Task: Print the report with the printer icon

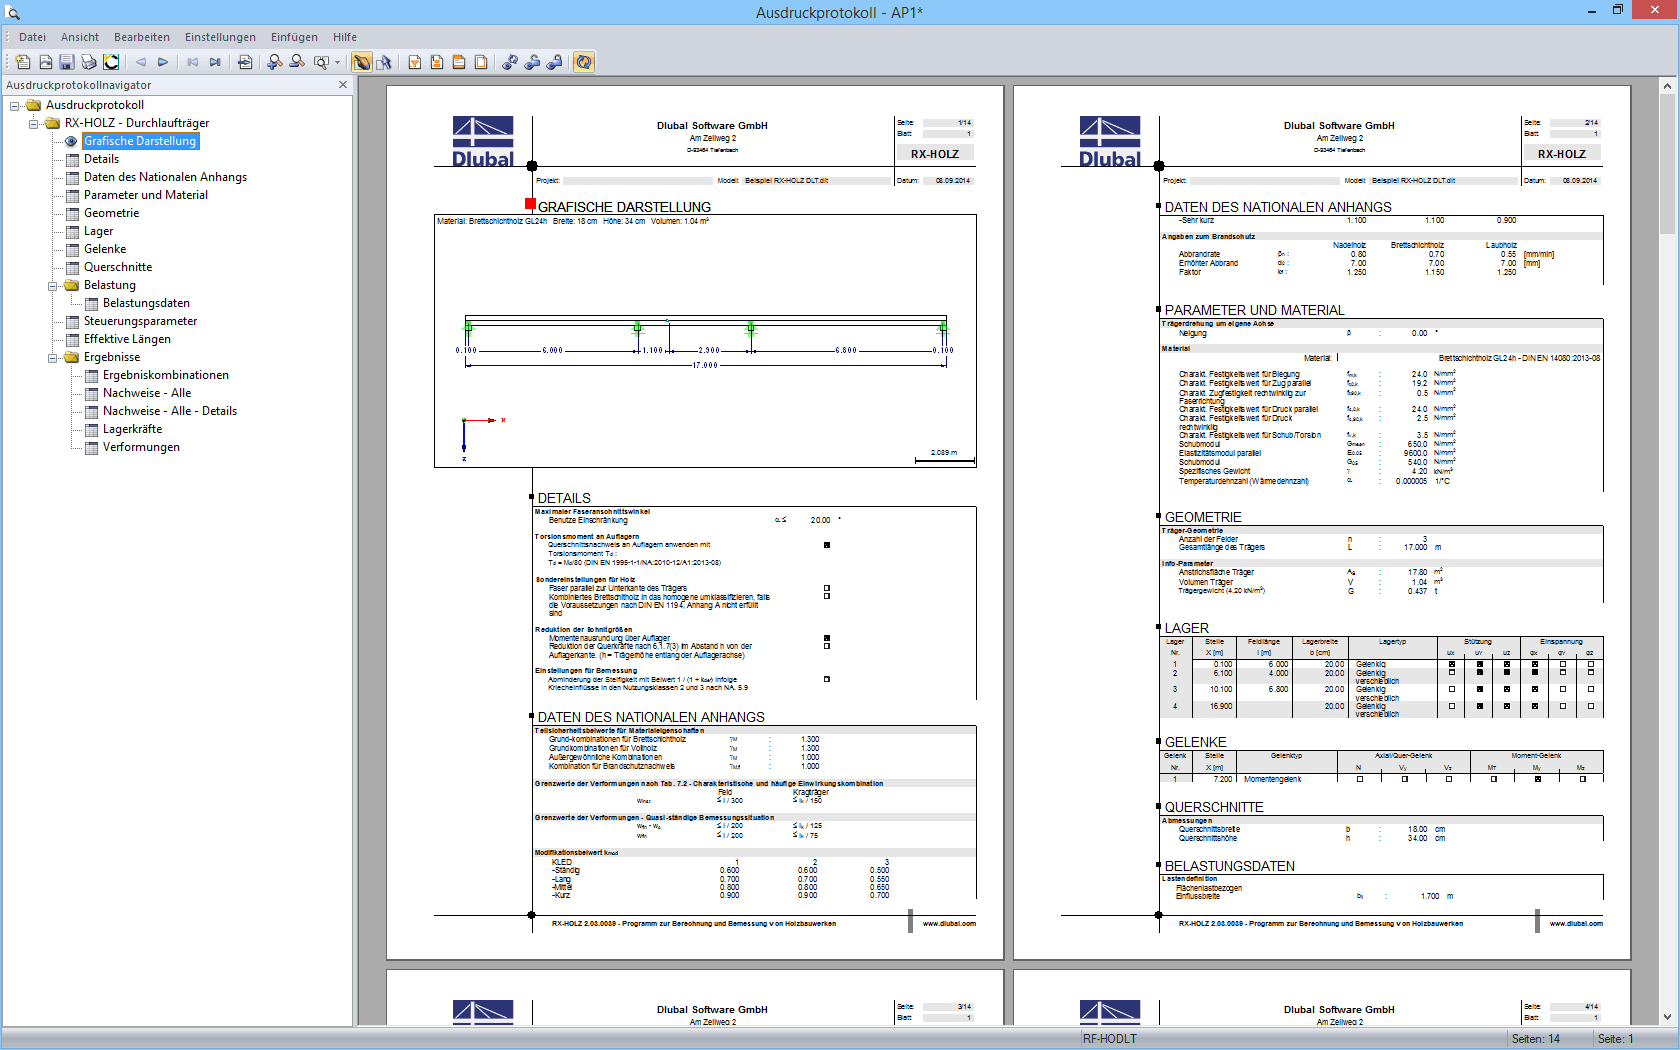Action: pos(89,62)
